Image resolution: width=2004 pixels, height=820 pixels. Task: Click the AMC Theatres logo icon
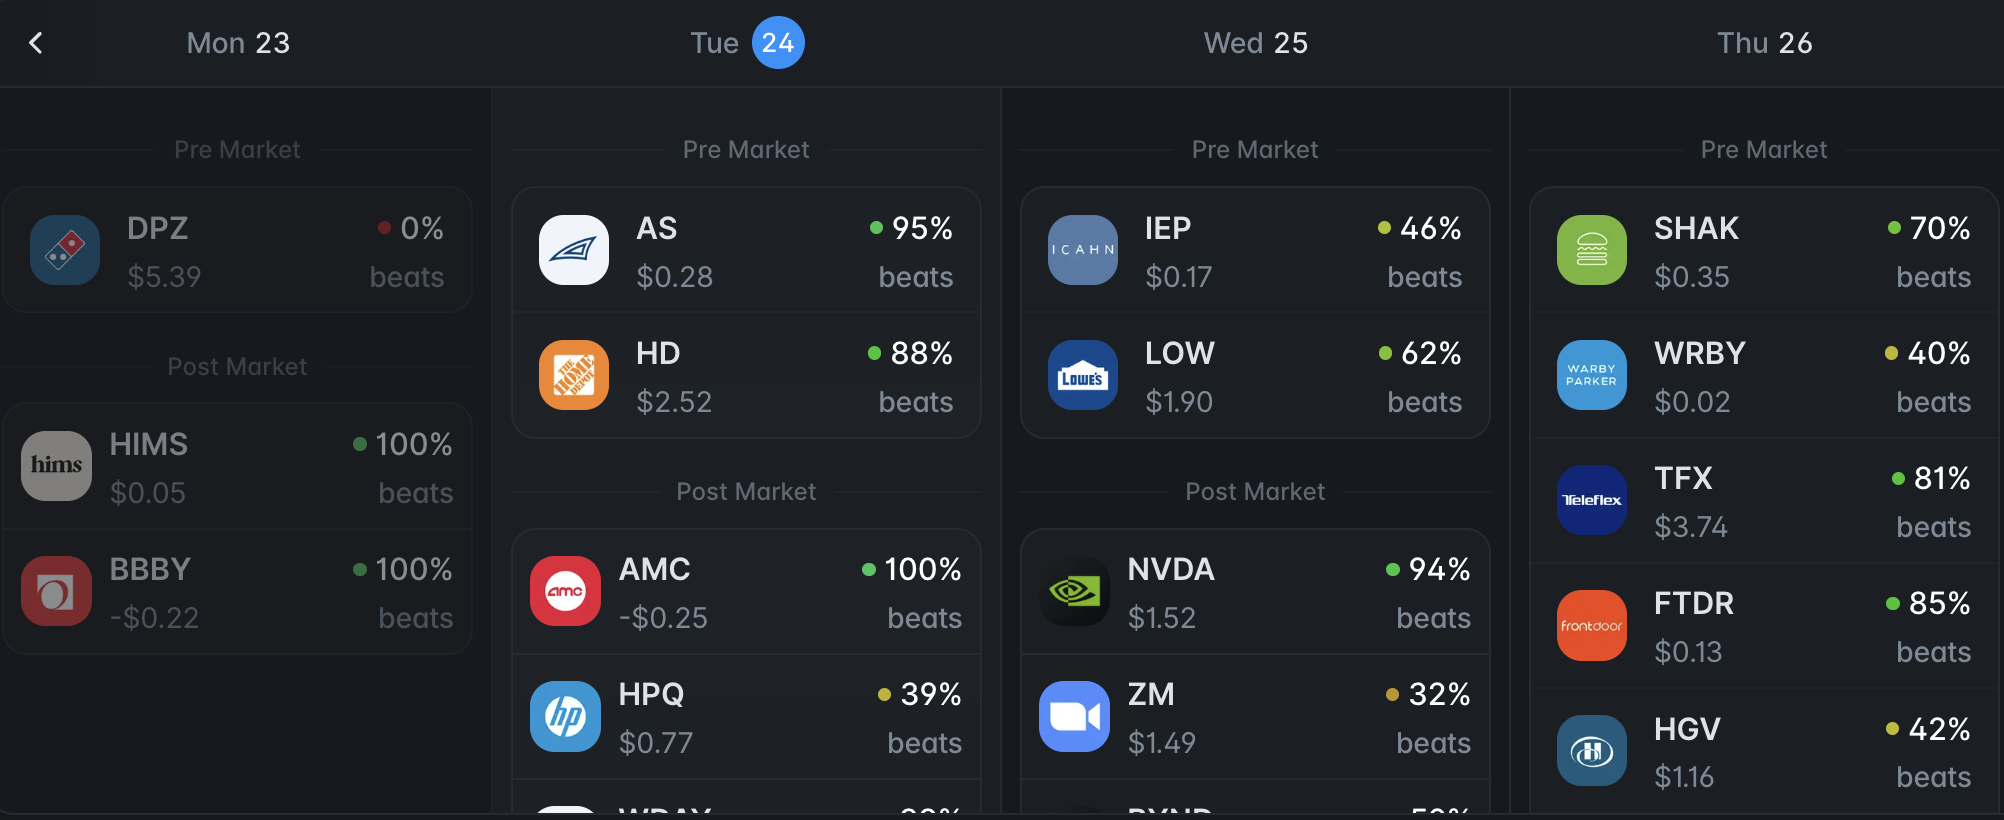pos(565,591)
